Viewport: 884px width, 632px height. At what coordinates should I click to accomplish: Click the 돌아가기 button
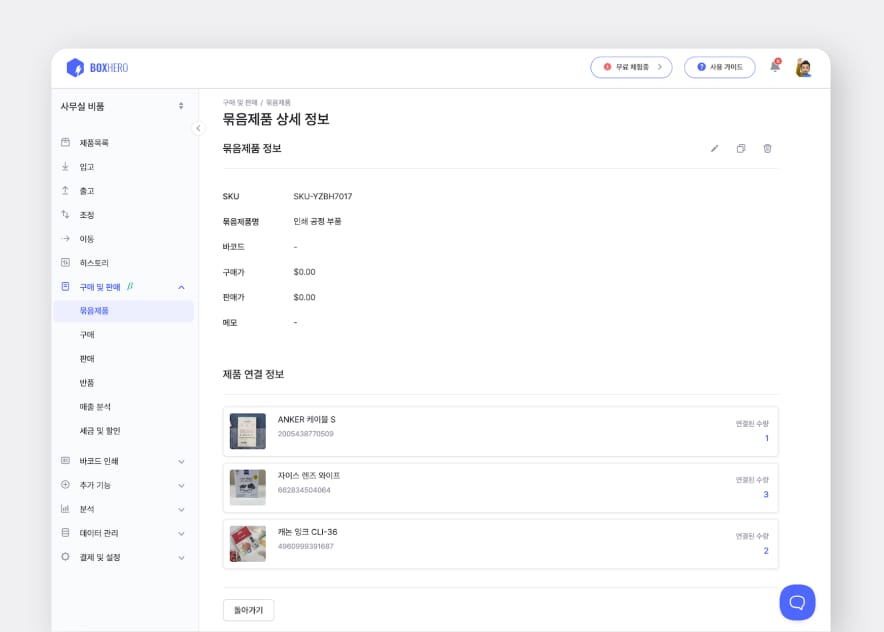(x=248, y=609)
